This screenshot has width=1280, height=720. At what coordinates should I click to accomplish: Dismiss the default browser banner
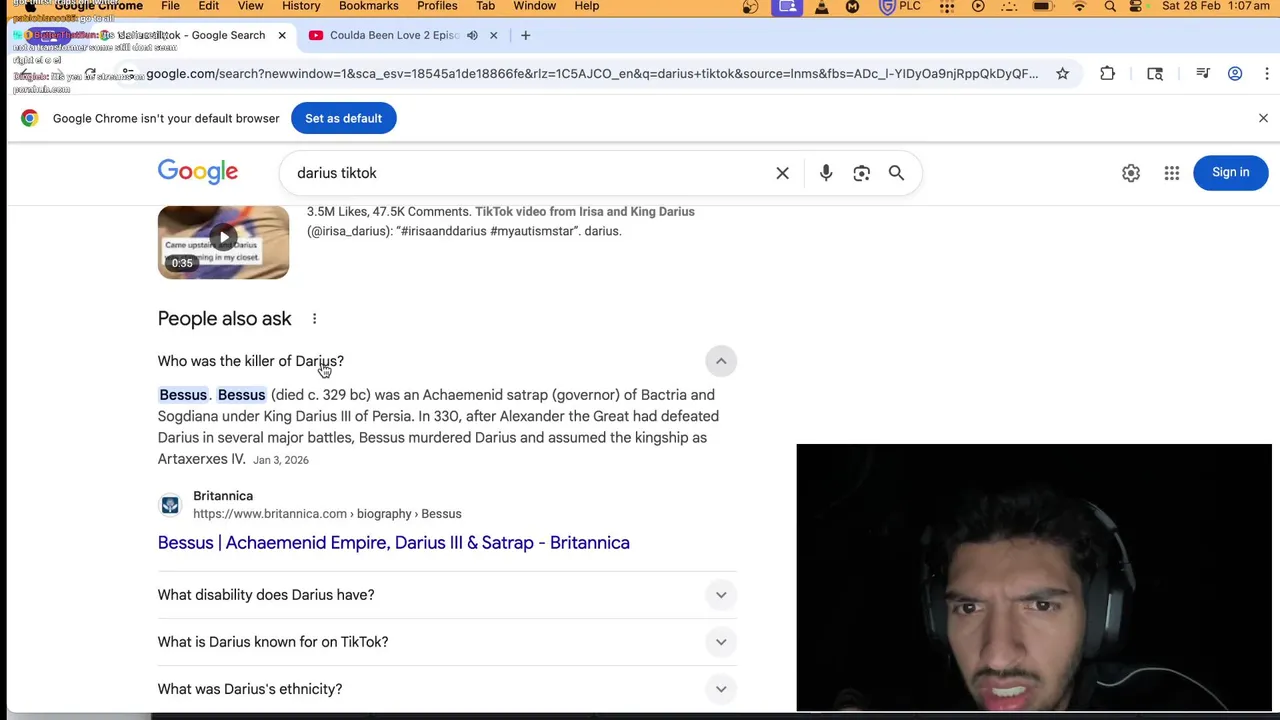pos(1263,118)
